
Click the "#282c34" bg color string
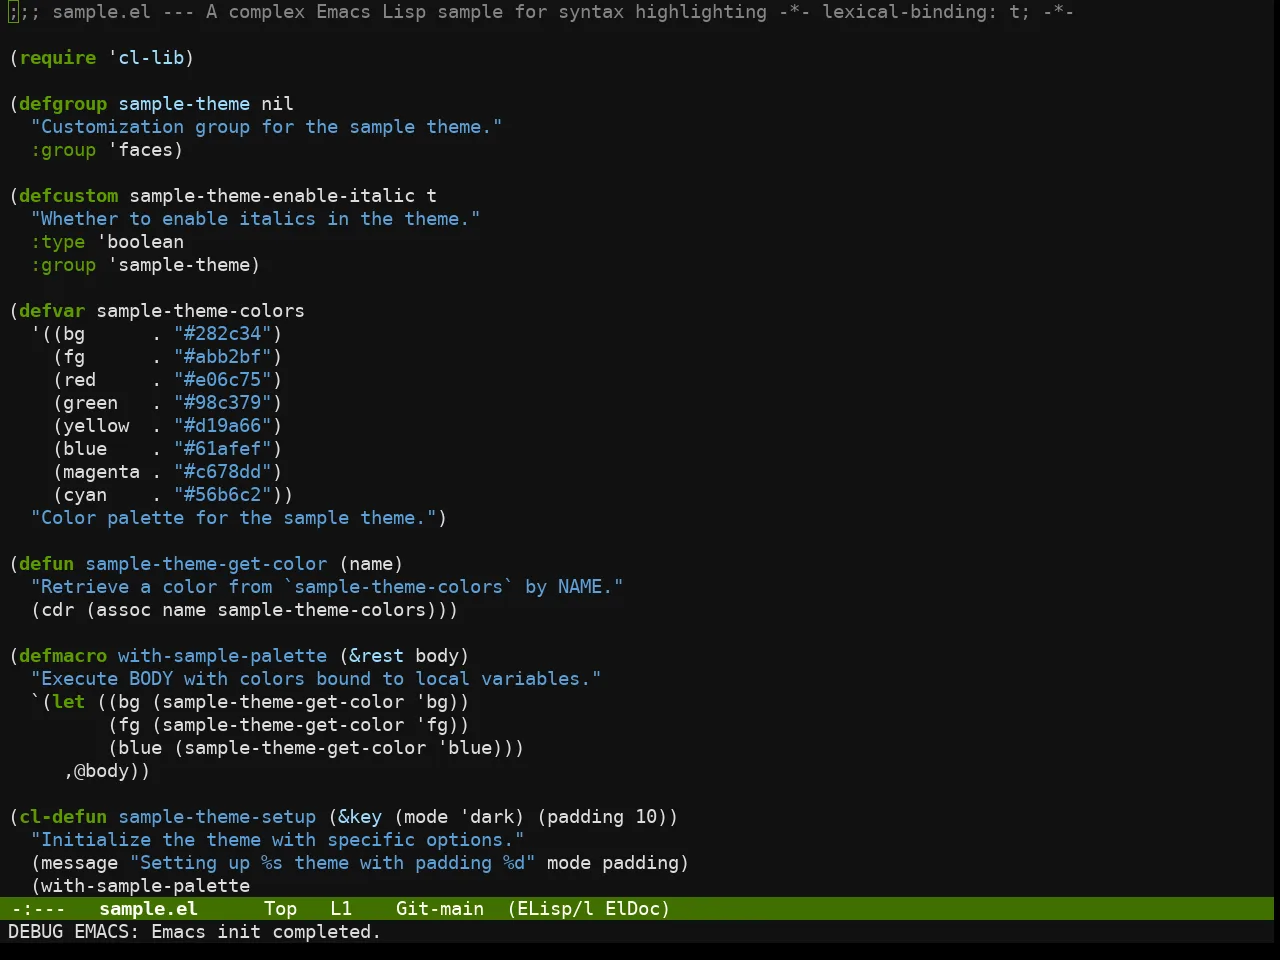[223, 334]
